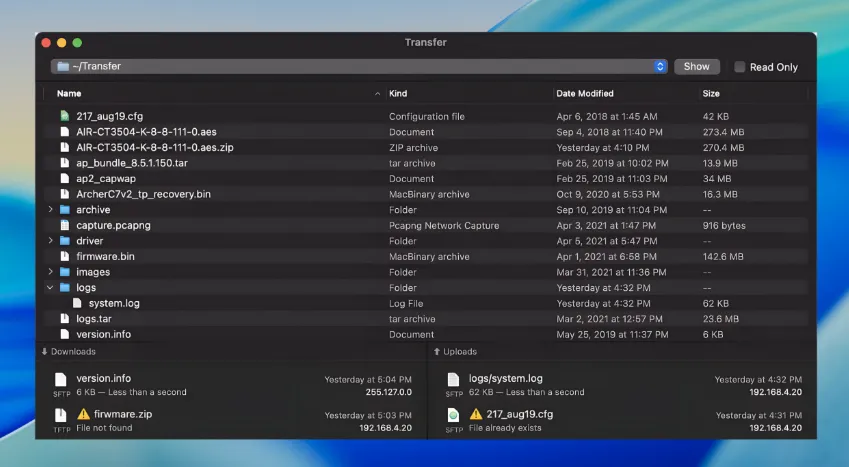Click the version.info file icon in file list
Viewport: 849px width, 467px height.
pyautogui.click(x=65, y=334)
